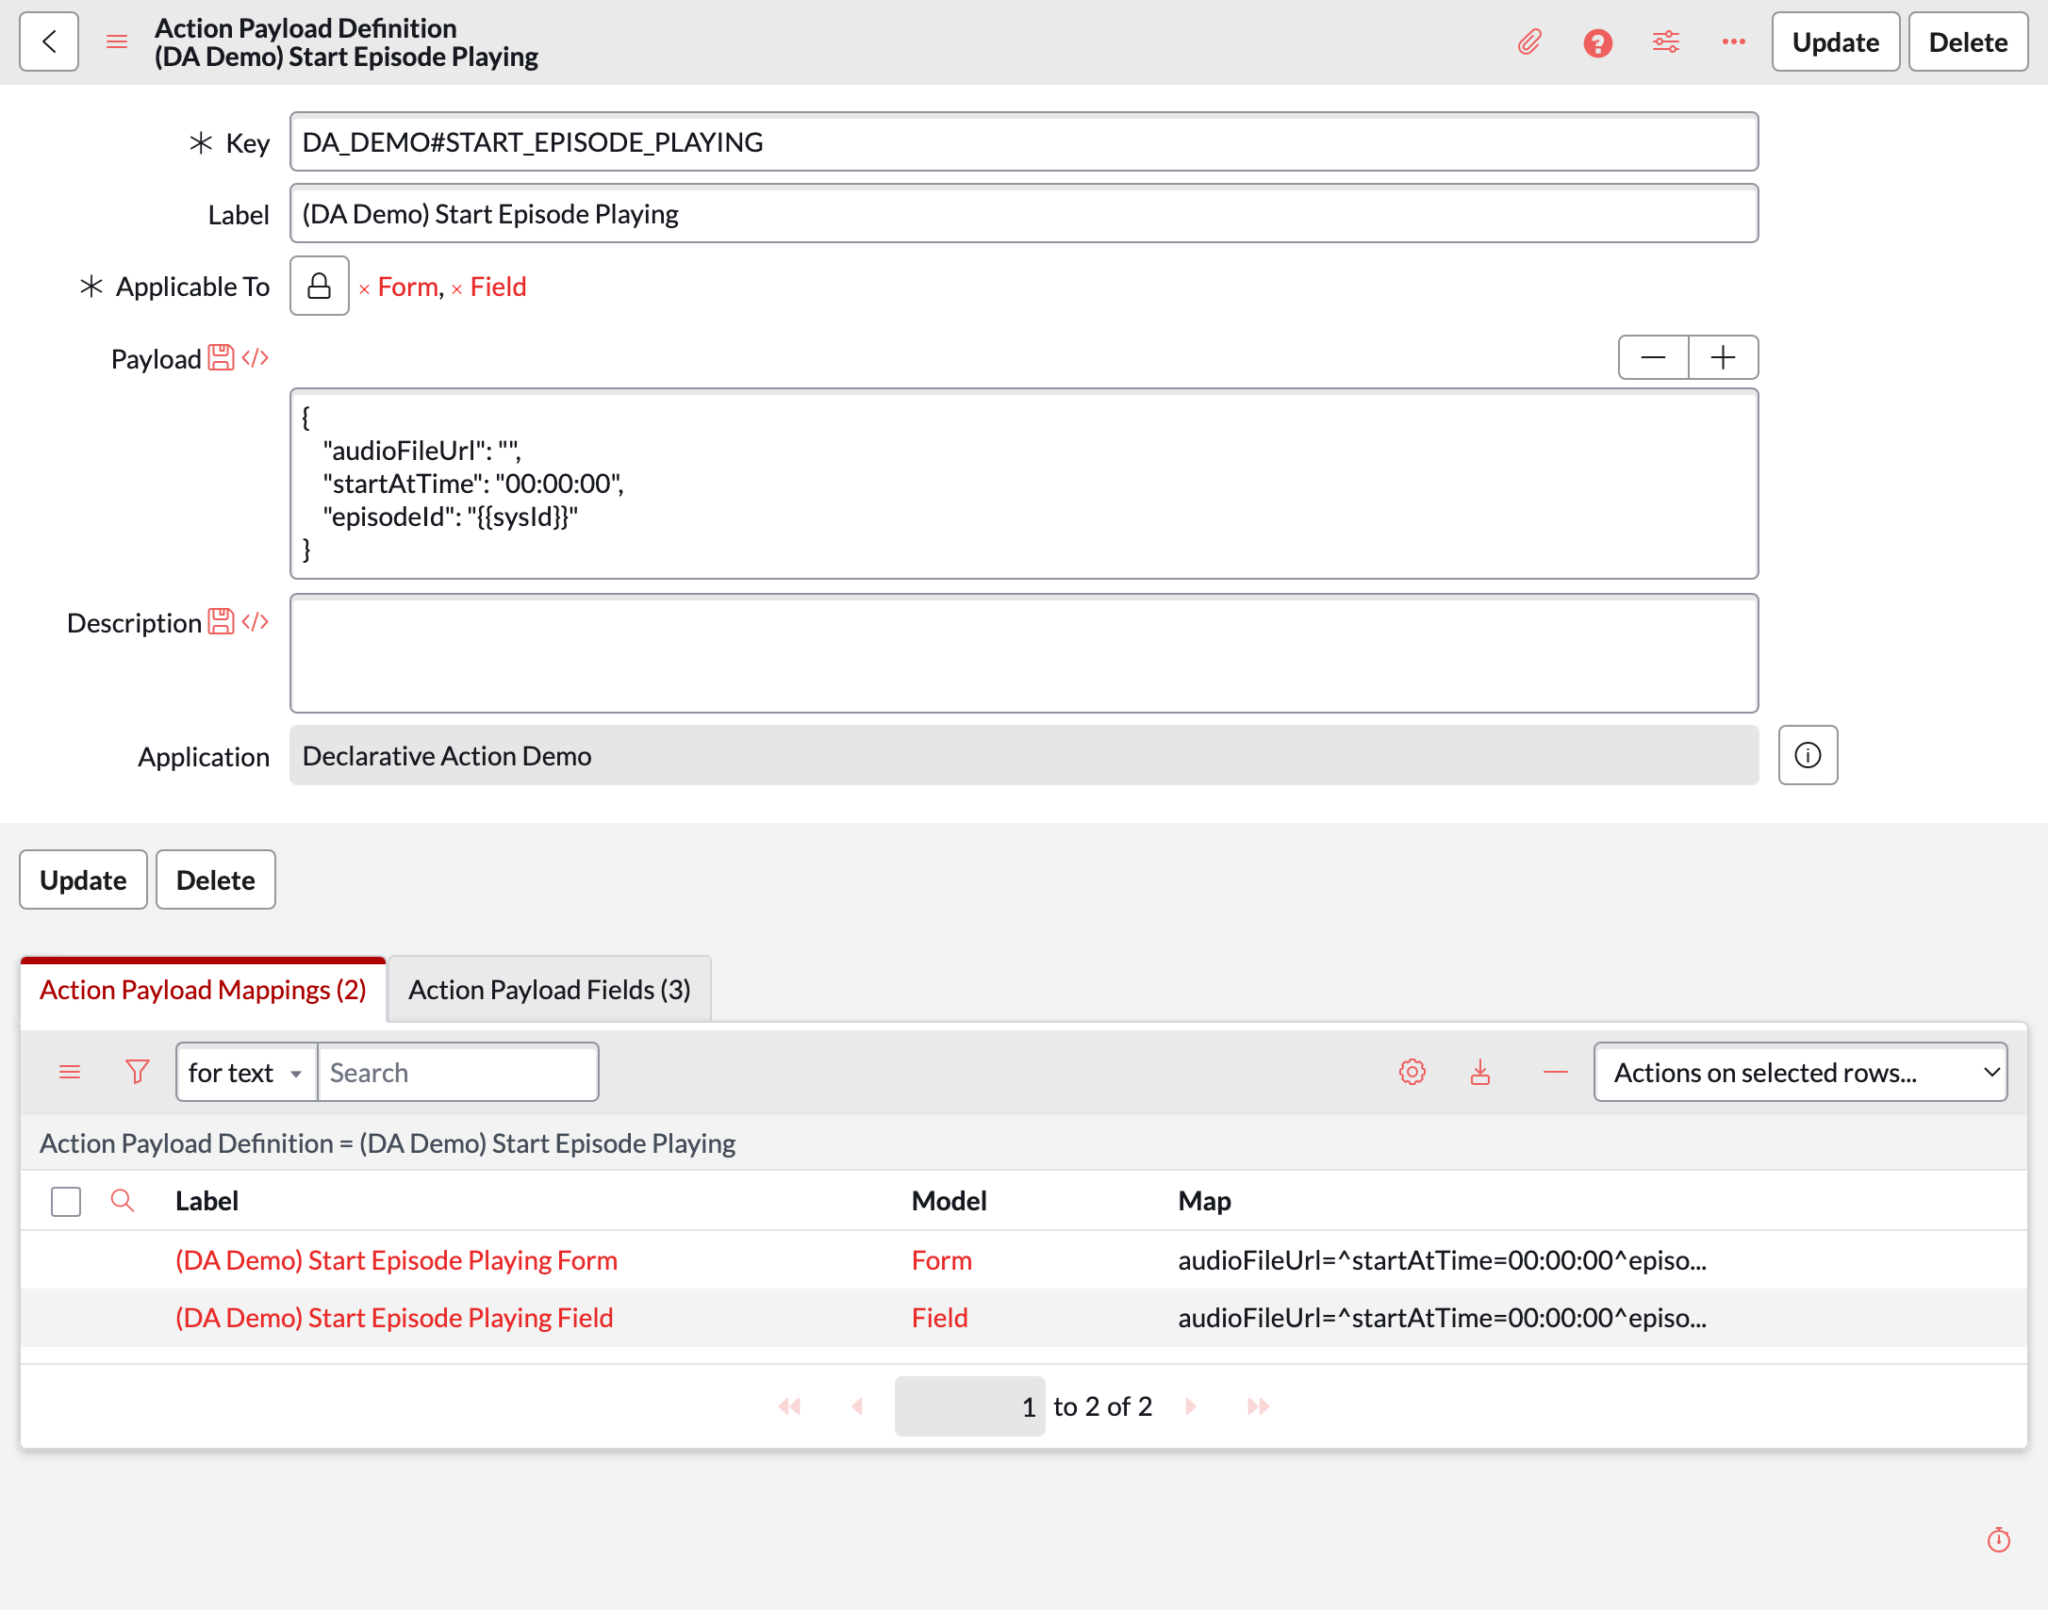Open the (DA Demo) Start Episode Playing Form record
The height and width of the screenshot is (1610, 2048).
(x=396, y=1260)
